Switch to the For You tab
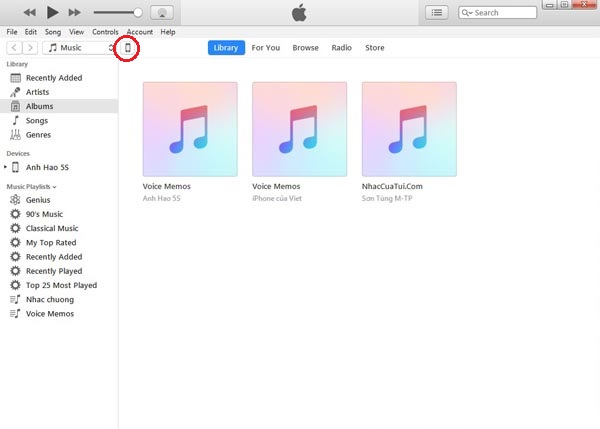Screen dimensions: 600x429 click(266, 48)
